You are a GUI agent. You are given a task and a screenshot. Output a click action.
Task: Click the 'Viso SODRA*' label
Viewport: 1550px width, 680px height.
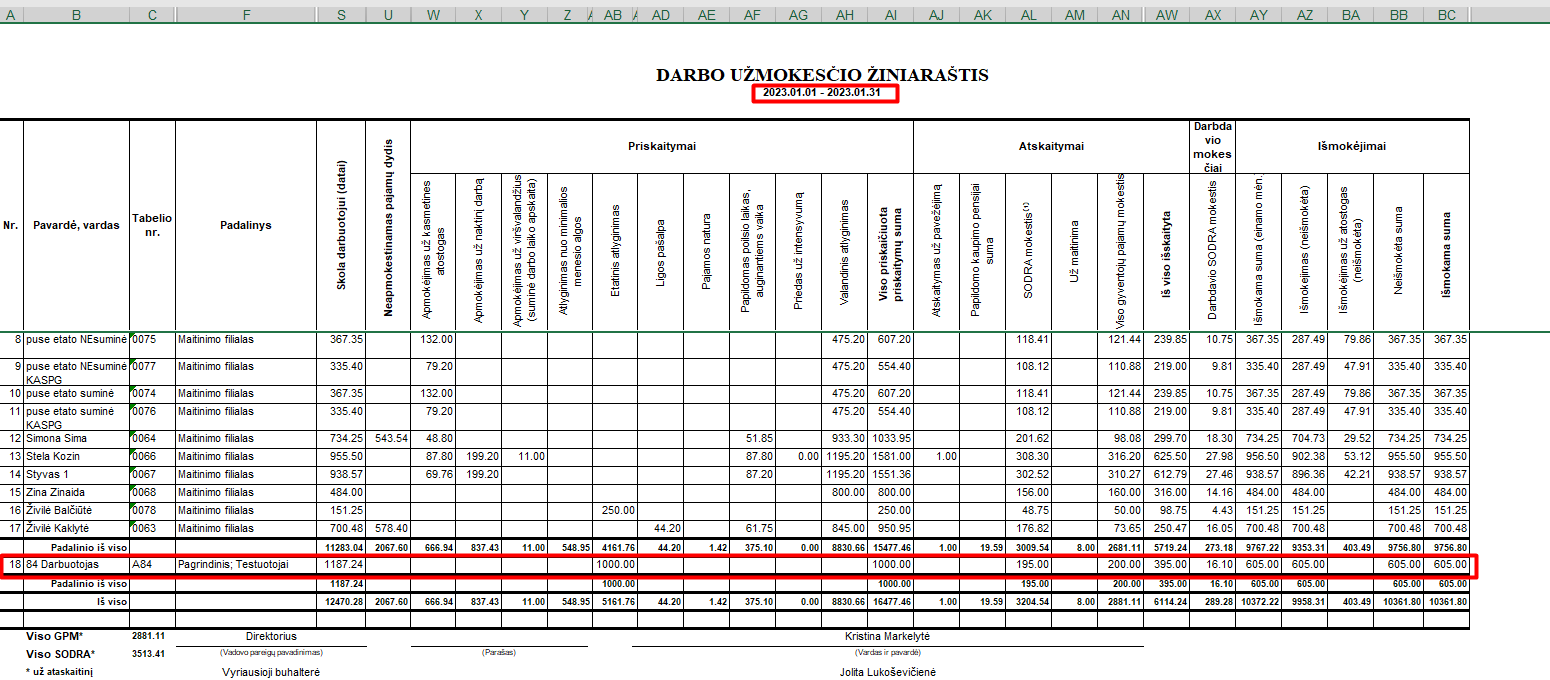click(x=62, y=654)
